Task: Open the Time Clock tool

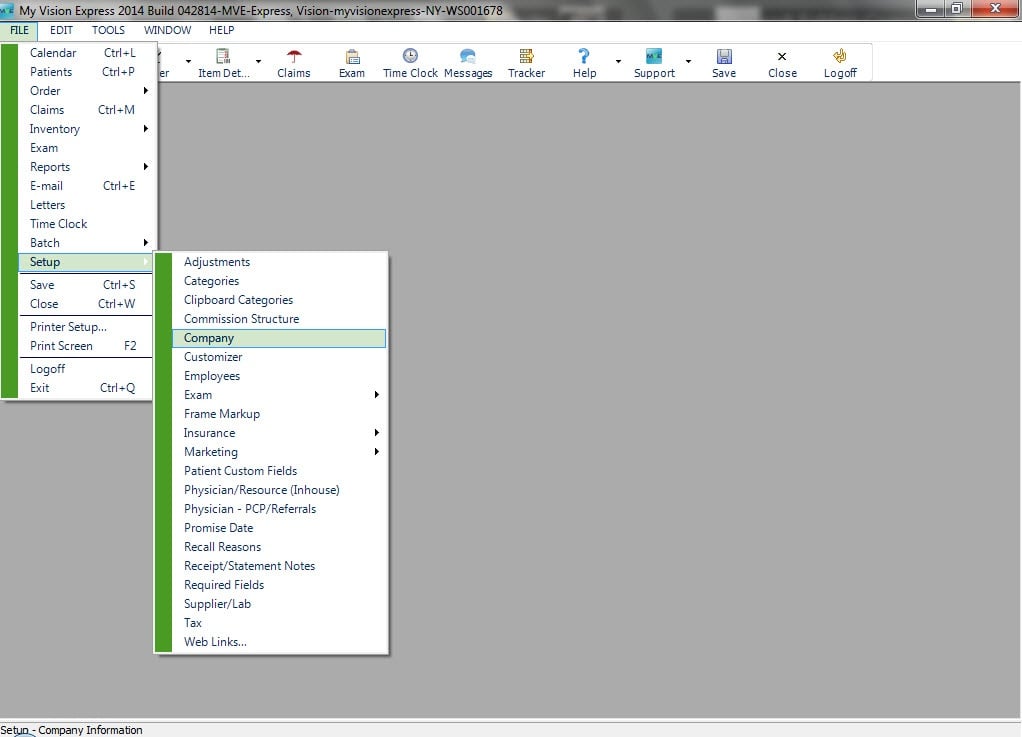Action: pyautogui.click(x=409, y=62)
